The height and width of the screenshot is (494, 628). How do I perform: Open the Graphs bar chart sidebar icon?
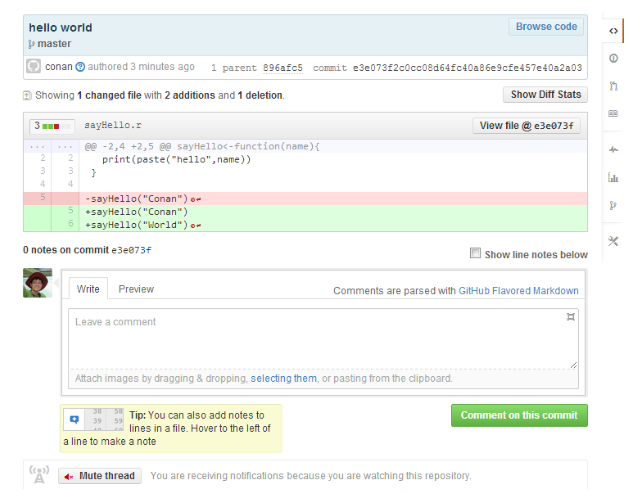pyautogui.click(x=613, y=178)
